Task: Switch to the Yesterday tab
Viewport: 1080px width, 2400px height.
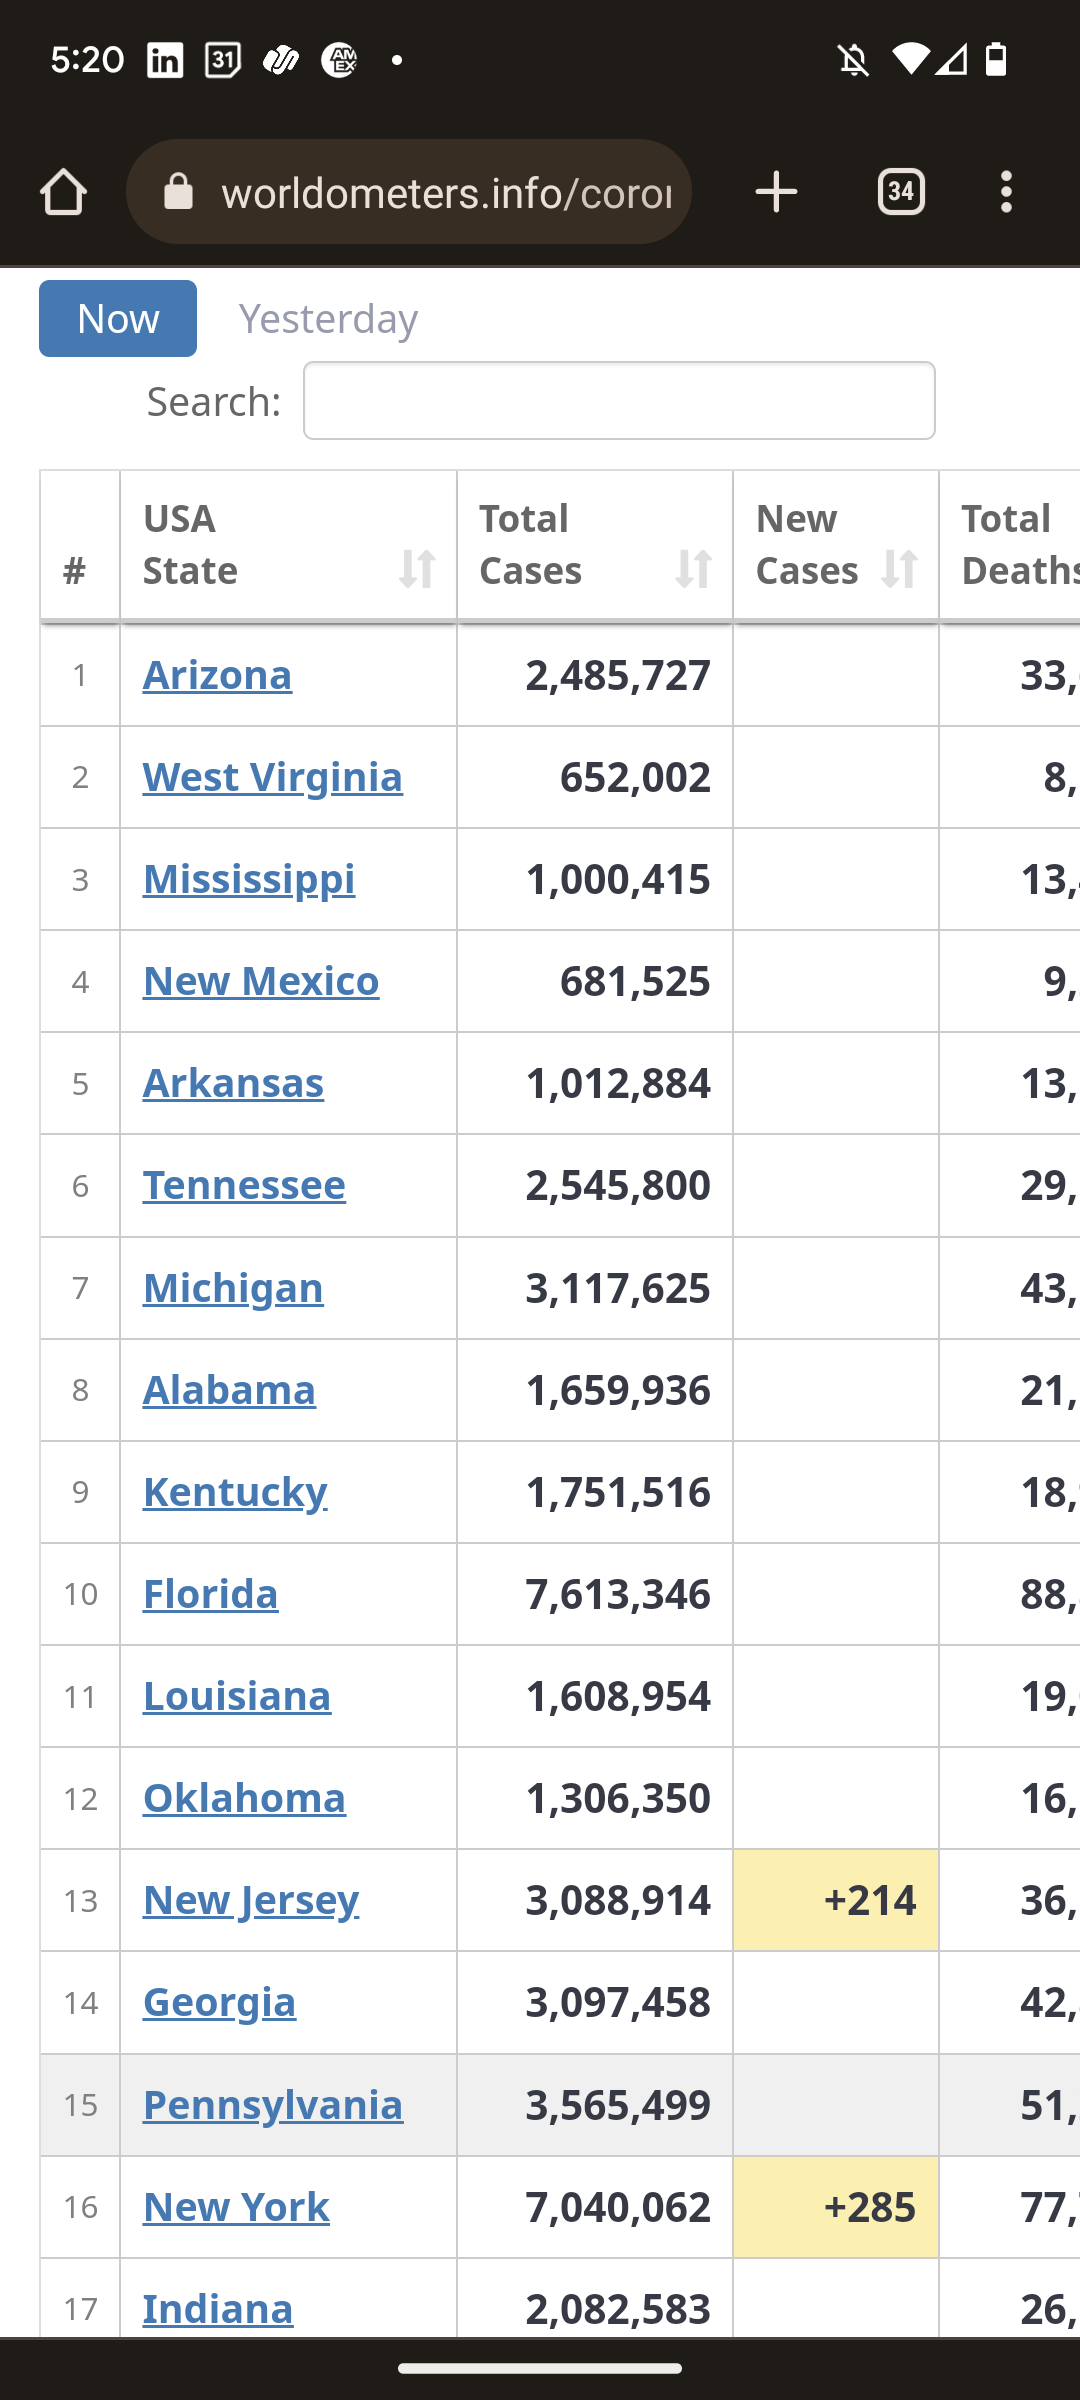Action: [328, 319]
